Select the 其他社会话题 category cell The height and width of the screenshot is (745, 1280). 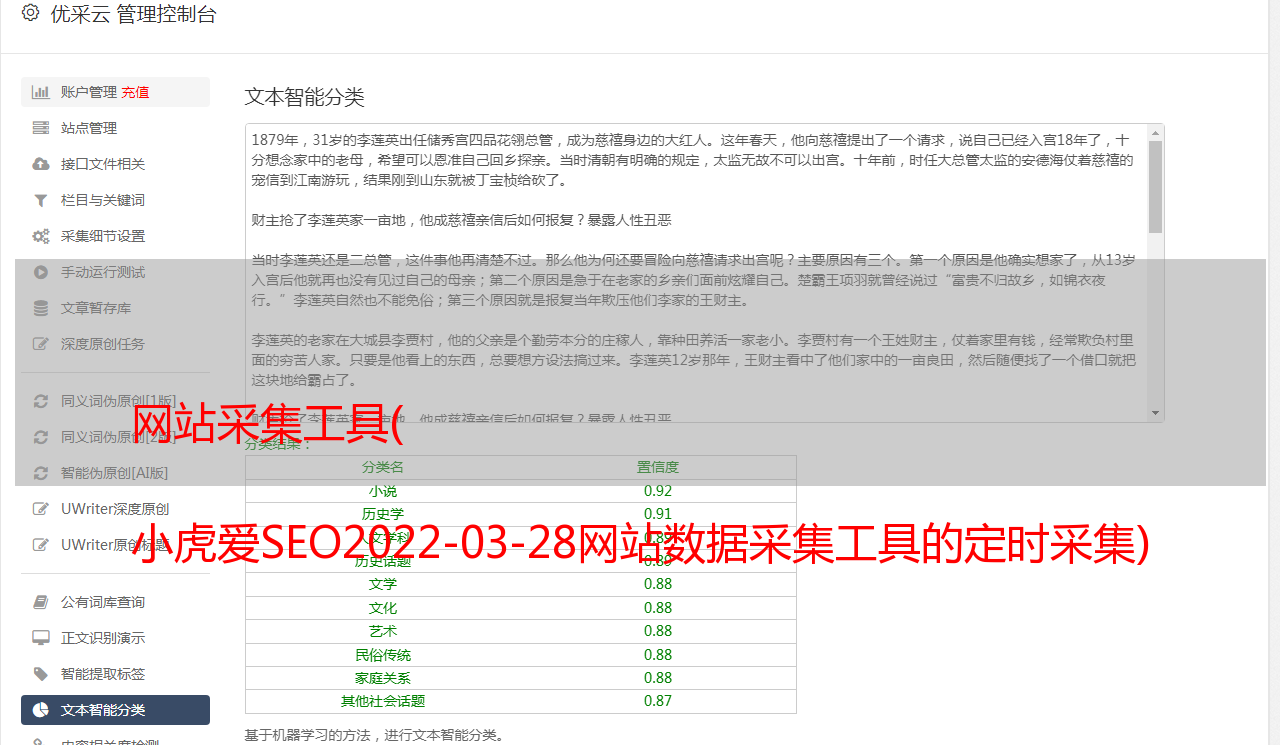pos(383,701)
